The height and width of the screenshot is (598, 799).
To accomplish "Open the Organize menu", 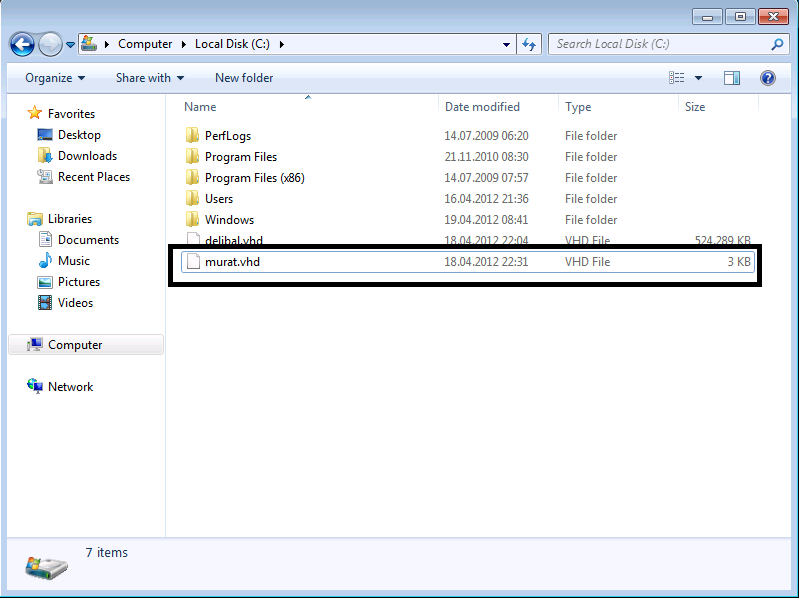I will (55, 78).
